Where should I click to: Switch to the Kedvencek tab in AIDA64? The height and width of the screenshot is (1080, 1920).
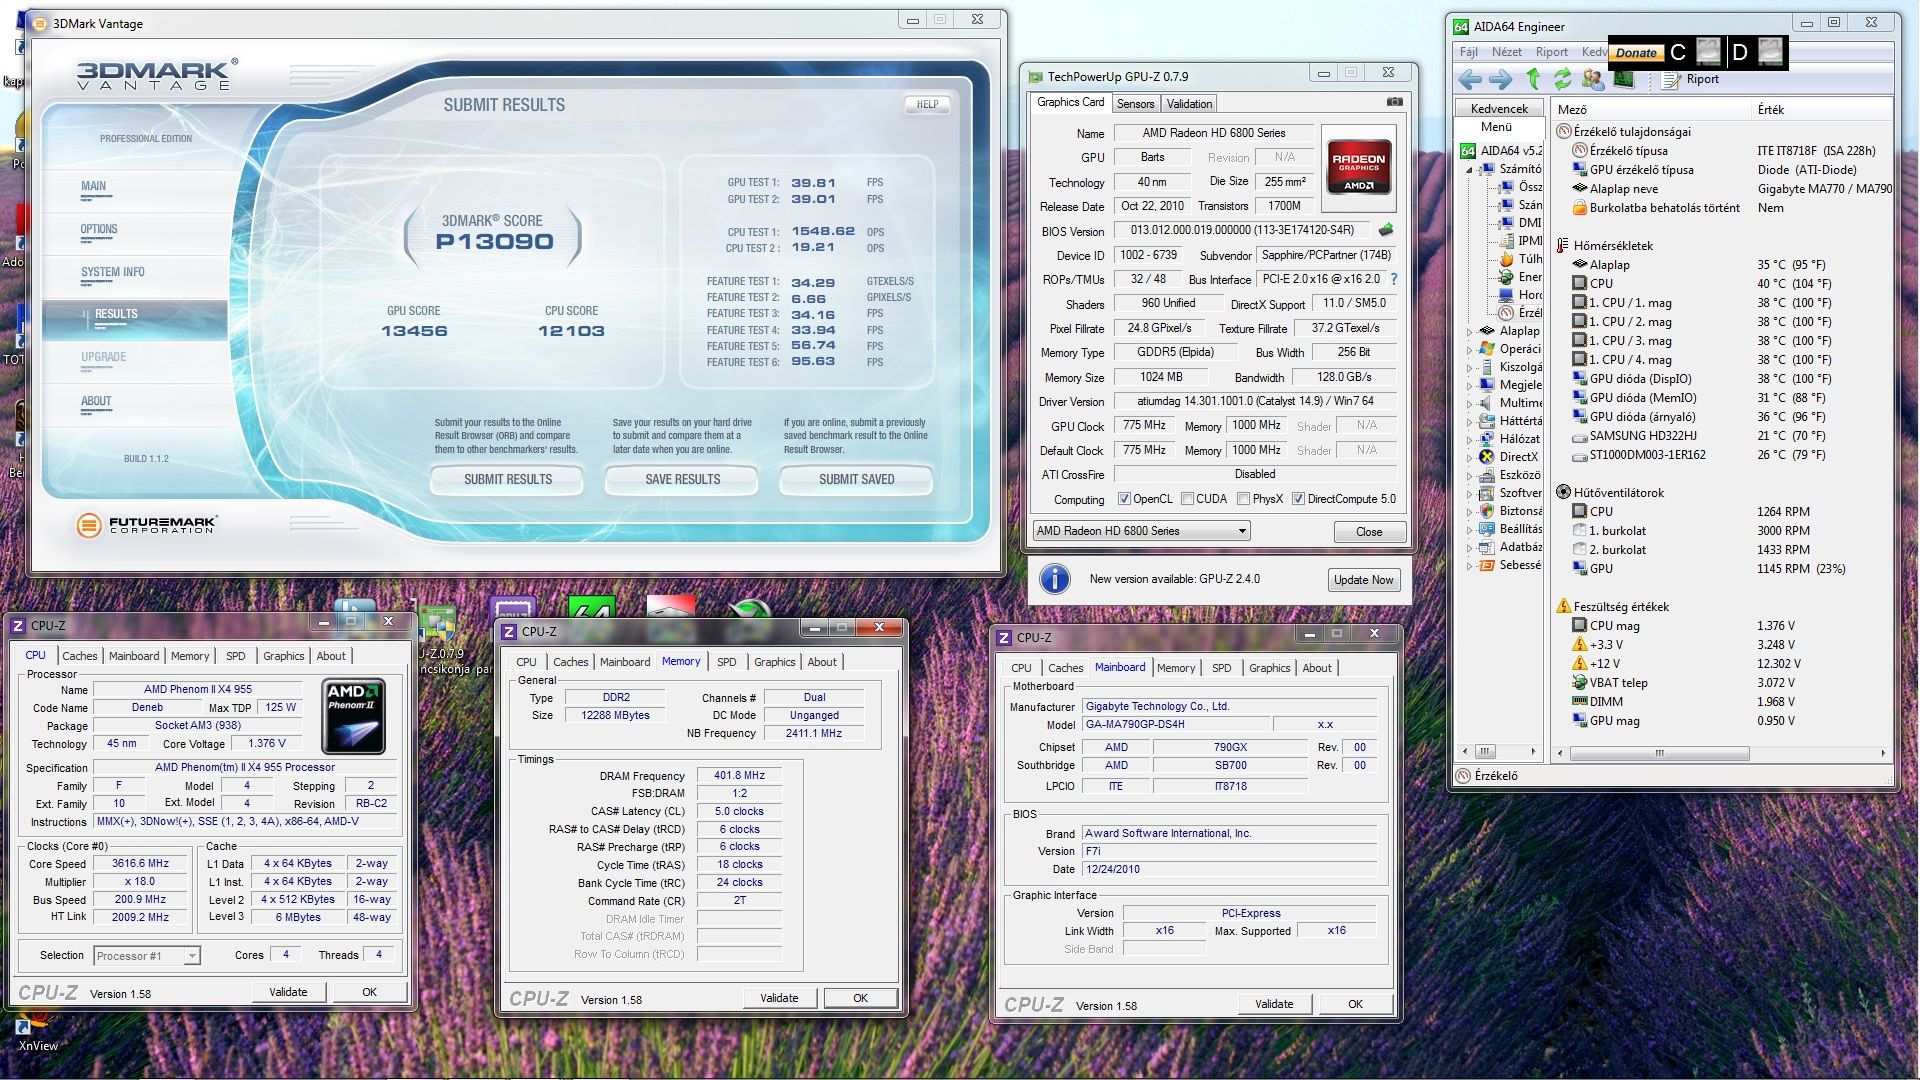pyautogui.click(x=1499, y=108)
